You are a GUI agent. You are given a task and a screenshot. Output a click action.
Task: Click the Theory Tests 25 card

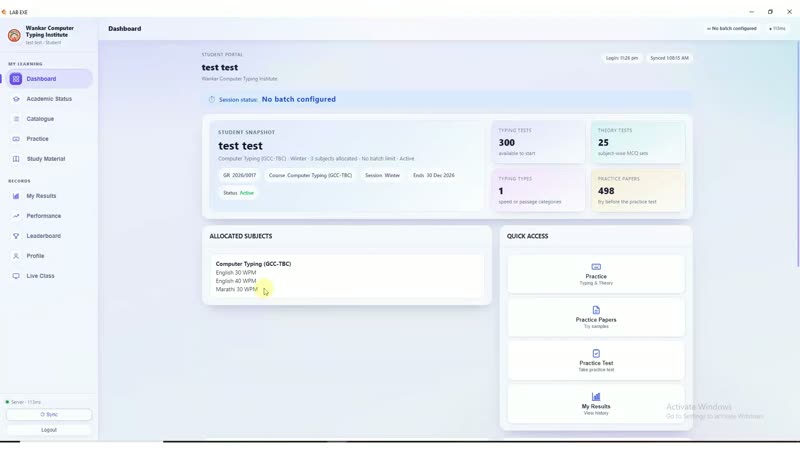coord(638,142)
